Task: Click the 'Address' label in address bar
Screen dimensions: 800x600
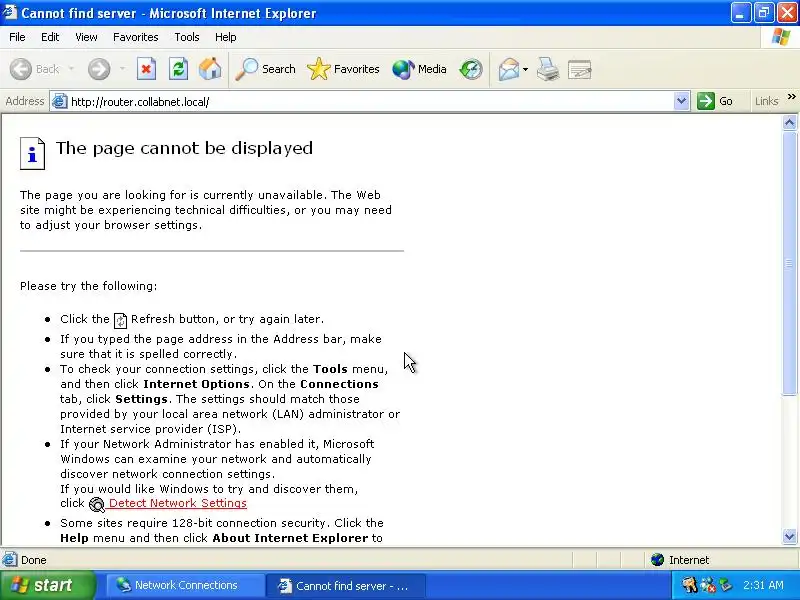Action: (24, 101)
